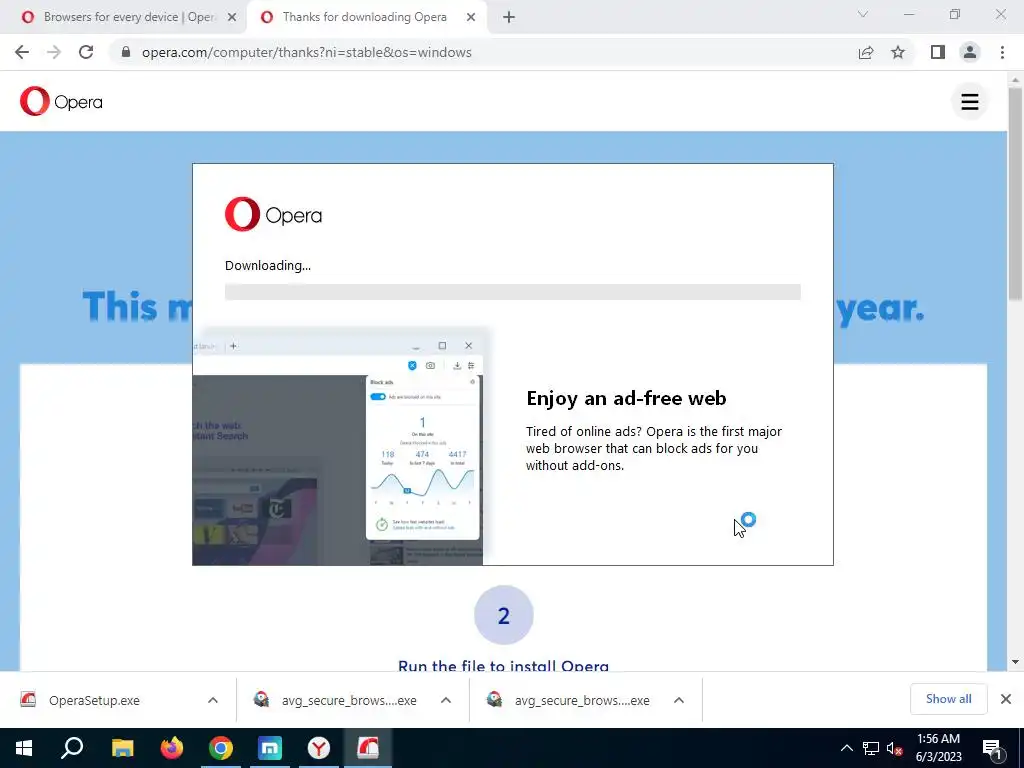Open downloaded OperaSetup.exe file

(94, 700)
